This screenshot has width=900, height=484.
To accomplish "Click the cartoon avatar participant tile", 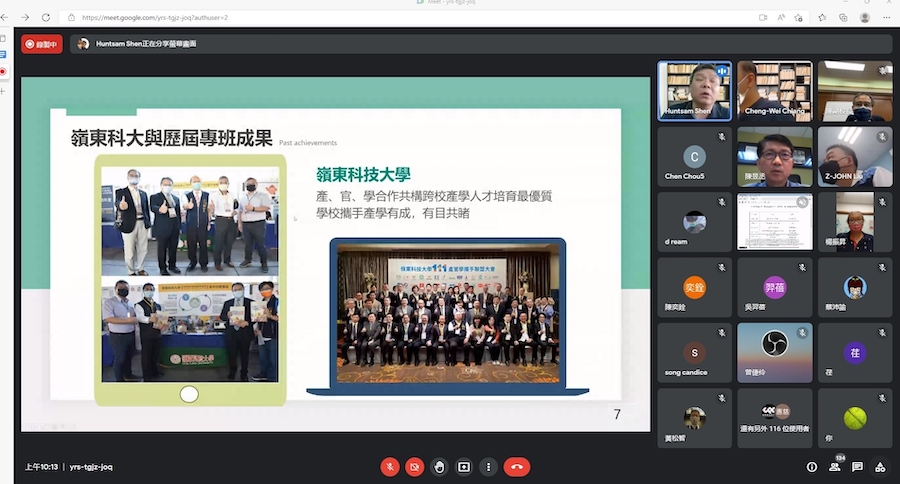I will click(855, 288).
